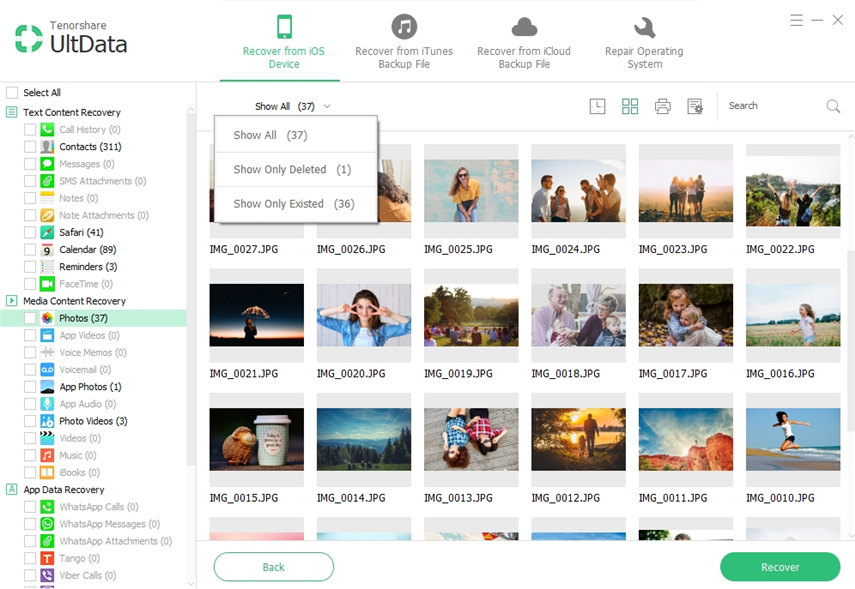Select thumbnail IMG_0015.JPG coffee cup photo
This screenshot has height=589, width=855.
(257, 440)
